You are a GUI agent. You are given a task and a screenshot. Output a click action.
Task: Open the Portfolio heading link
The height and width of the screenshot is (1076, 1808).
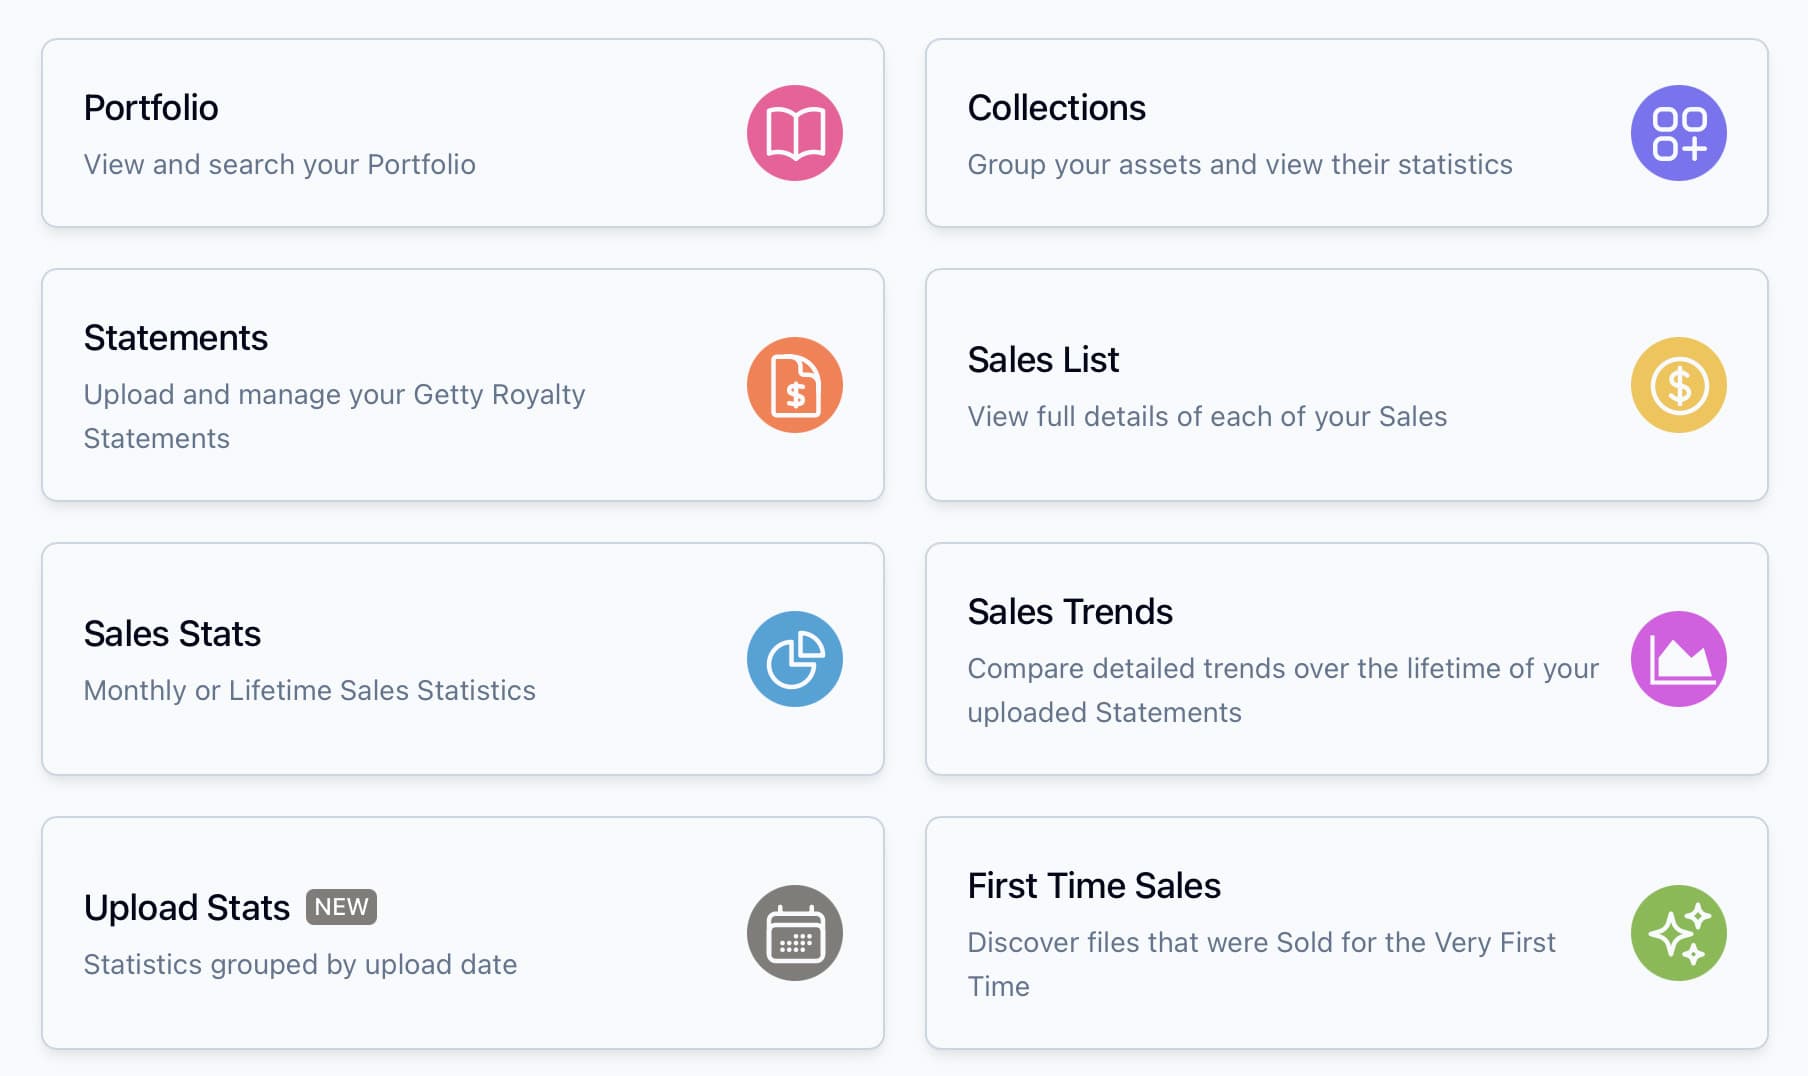[x=151, y=108]
